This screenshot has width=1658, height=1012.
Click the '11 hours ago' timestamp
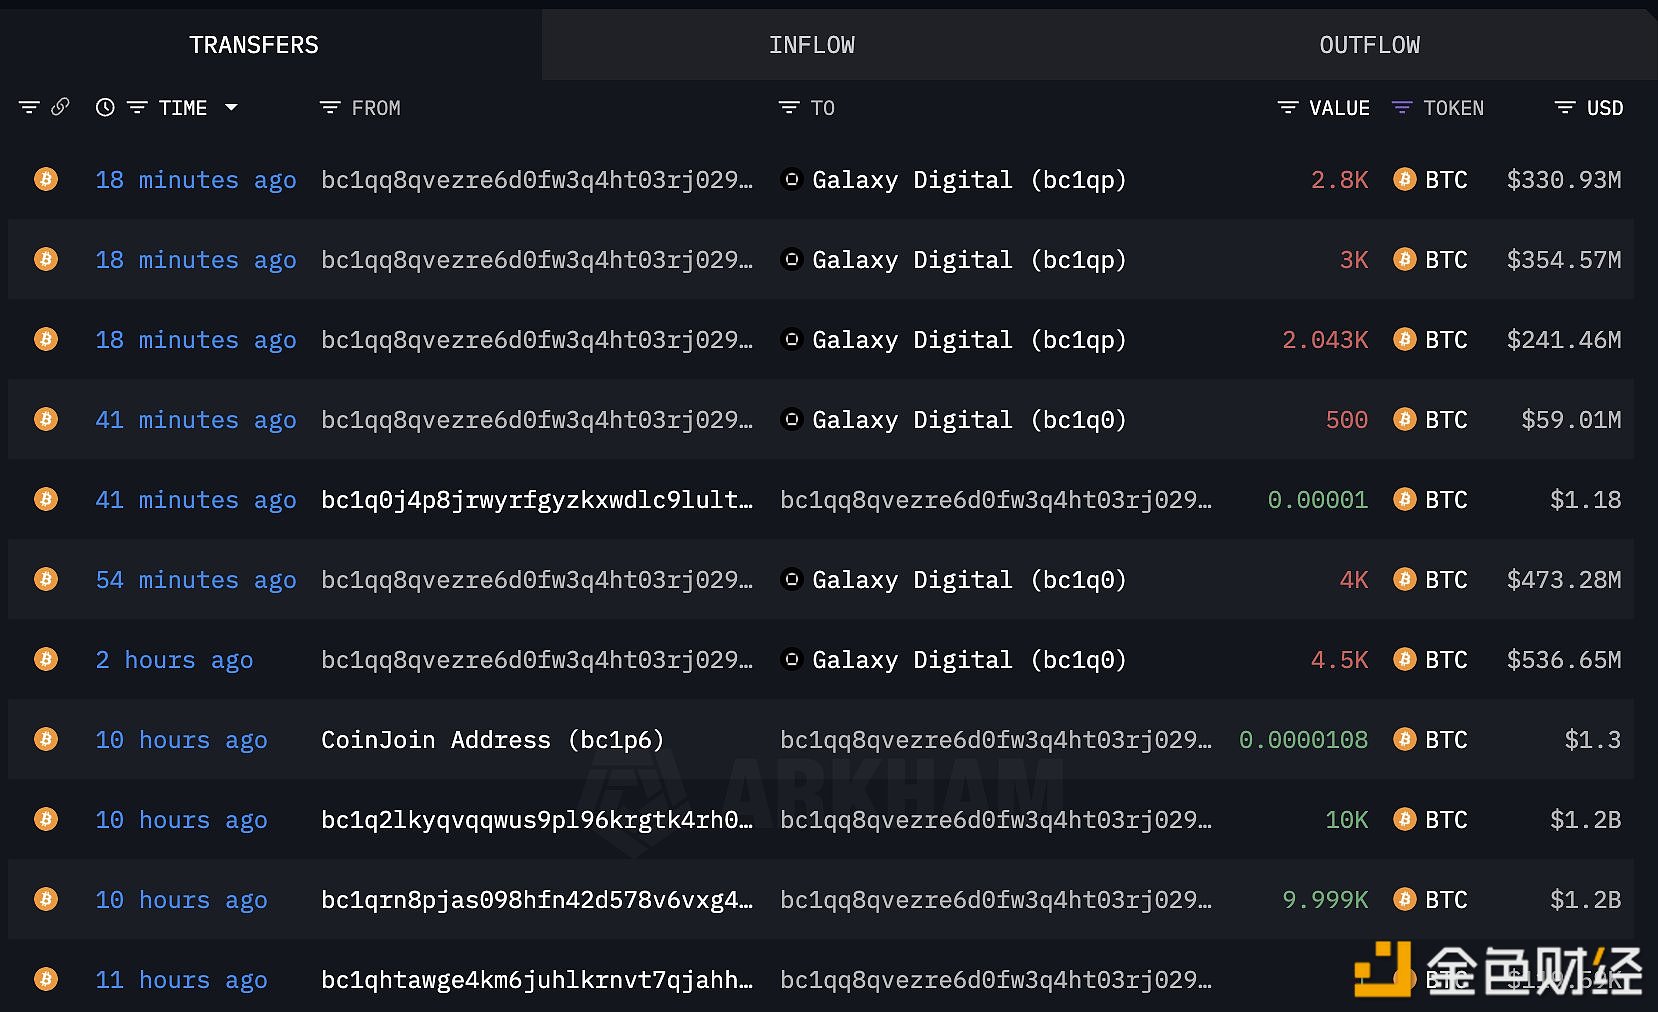[181, 980]
